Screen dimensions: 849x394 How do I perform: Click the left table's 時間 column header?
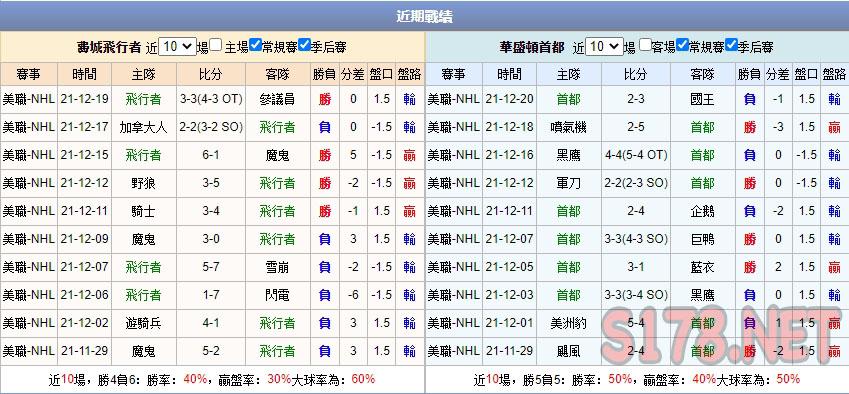[x=84, y=74]
